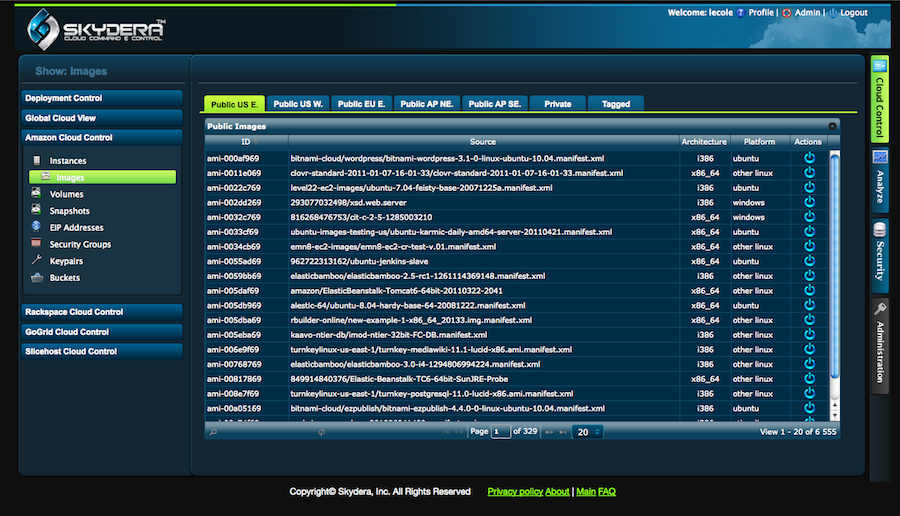The width and height of the screenshot is (900, 516).
Task: Expand the Rackspace Cloud Control section
Action: (x=101, y=312)
